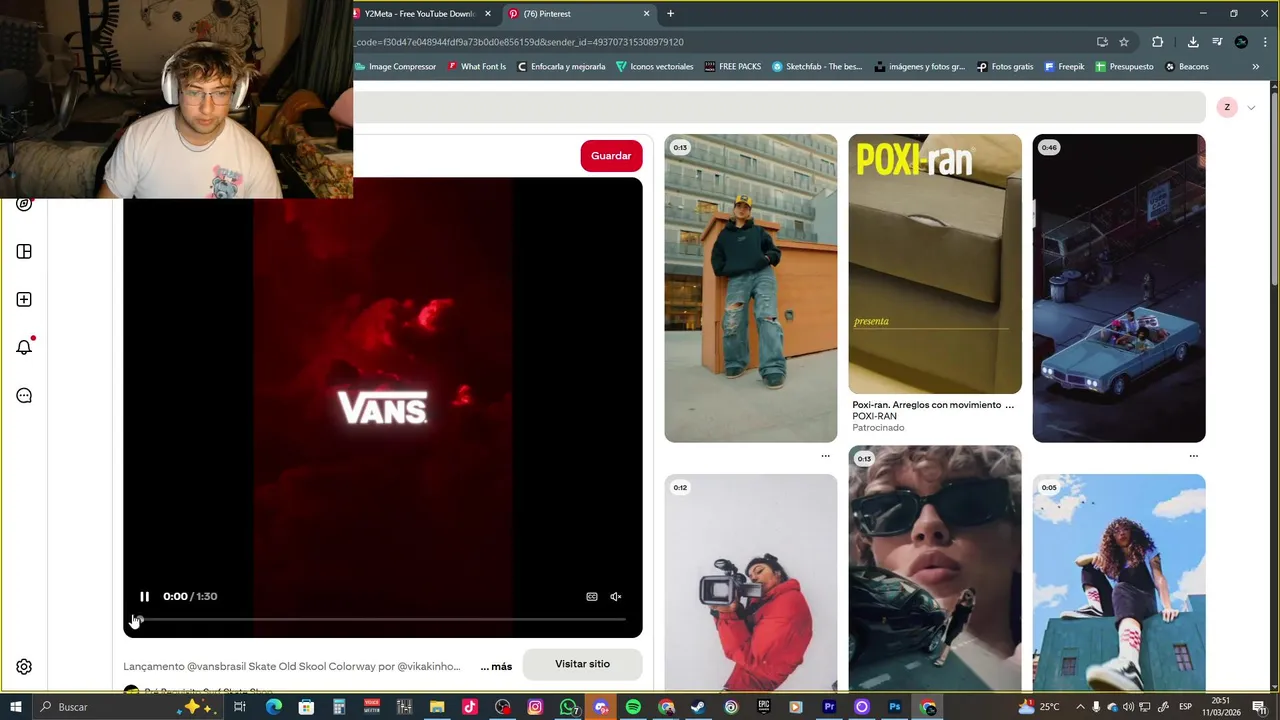Open Chrome profile avatar
This screenshot has width=1280, height=720.
(x=1241, y=42)
